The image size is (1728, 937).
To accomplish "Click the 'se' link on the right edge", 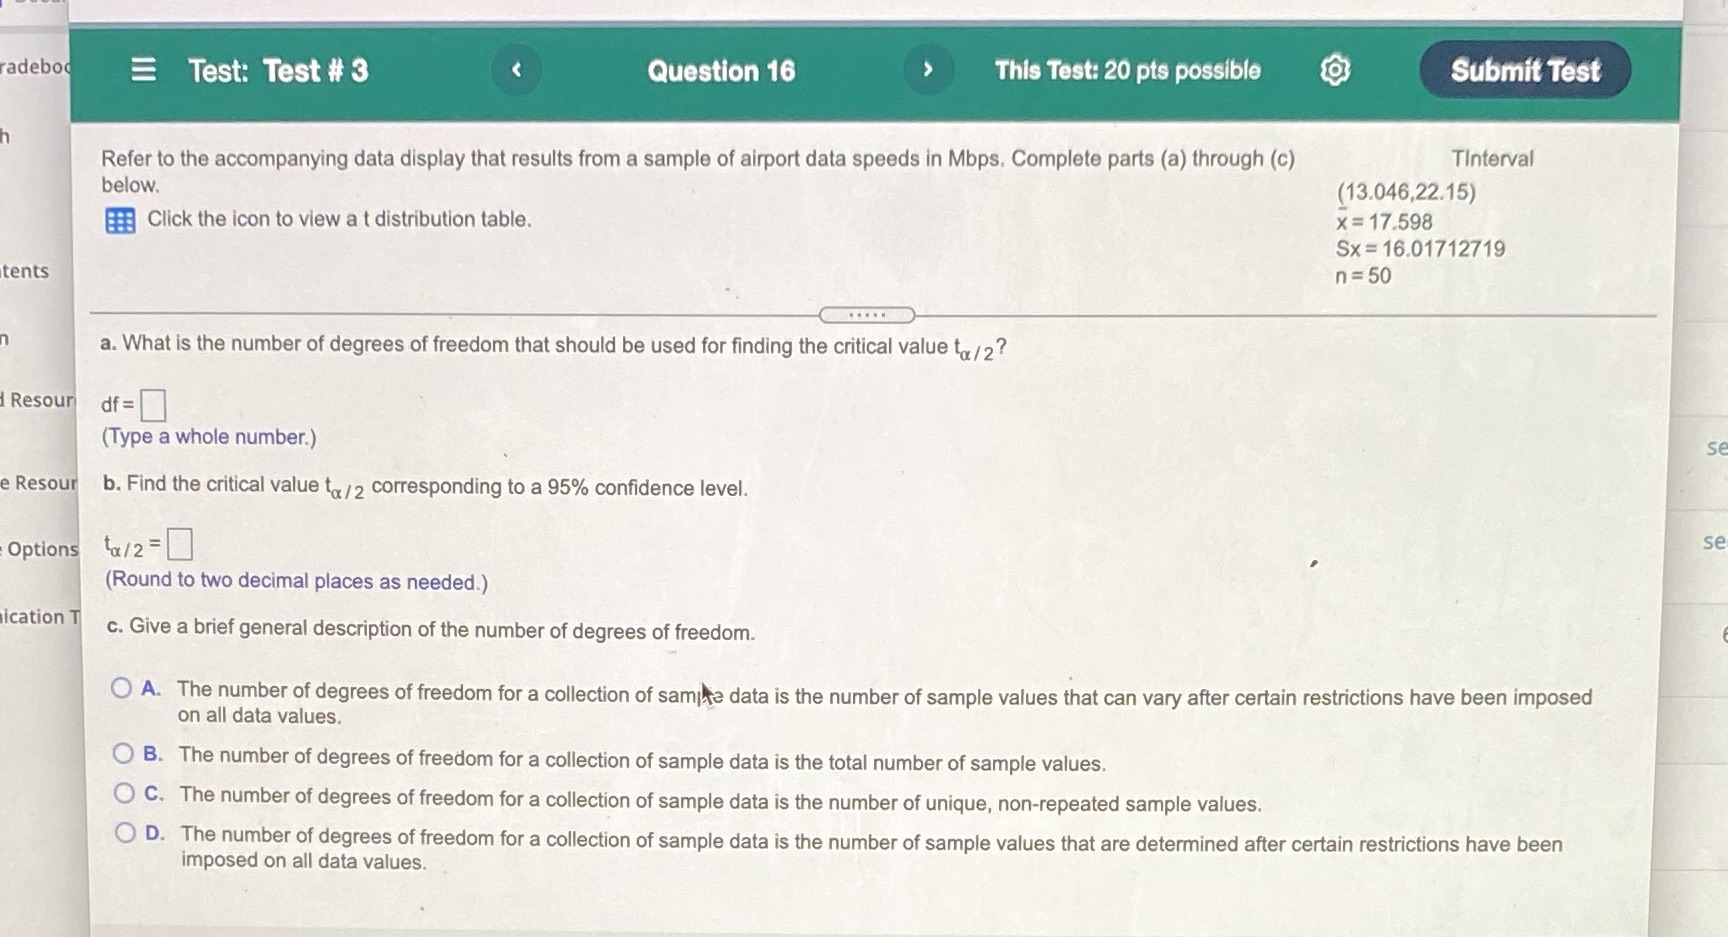I will pos(1716,450).
